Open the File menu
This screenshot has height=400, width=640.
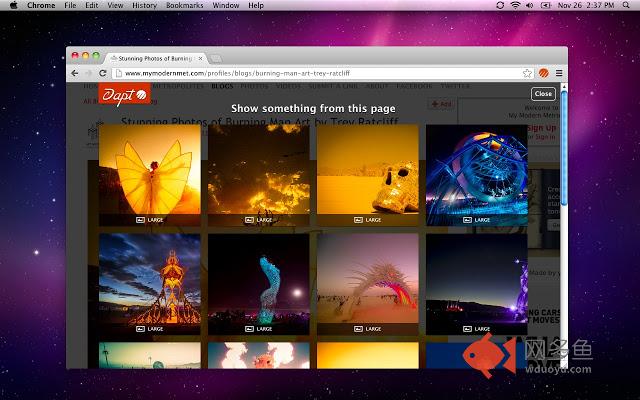coord(70,5)
